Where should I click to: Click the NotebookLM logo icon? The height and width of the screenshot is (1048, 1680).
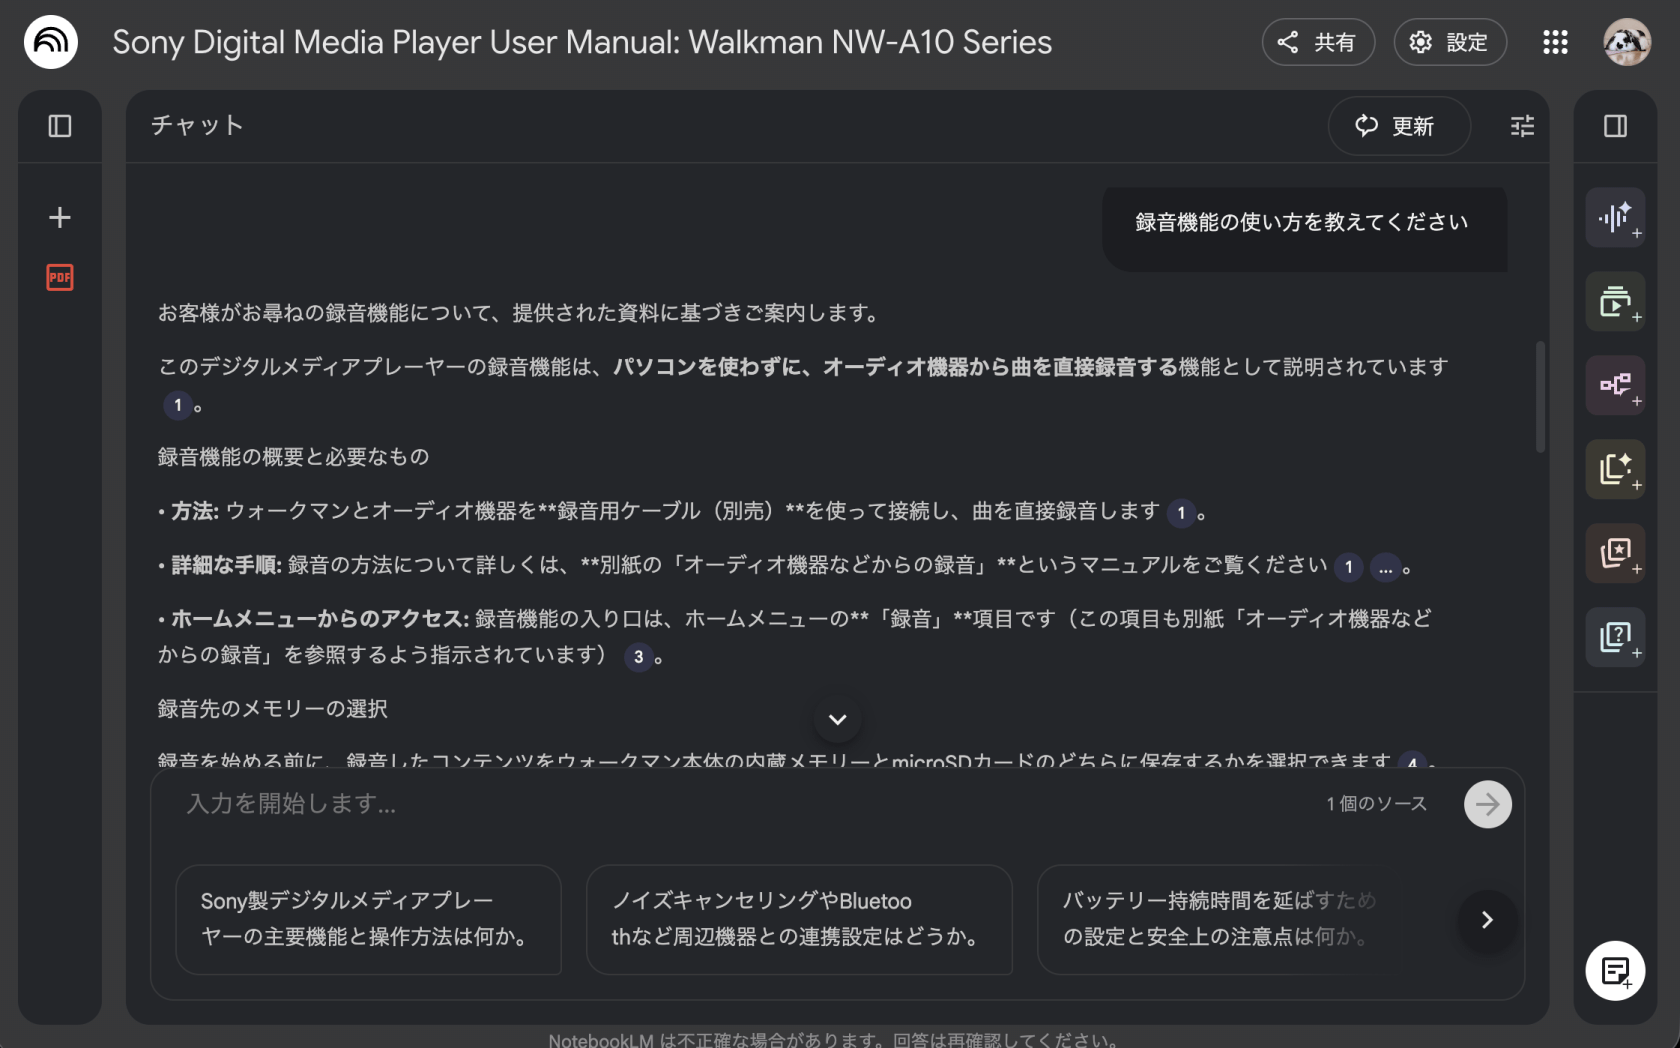(x=50, y=42)
